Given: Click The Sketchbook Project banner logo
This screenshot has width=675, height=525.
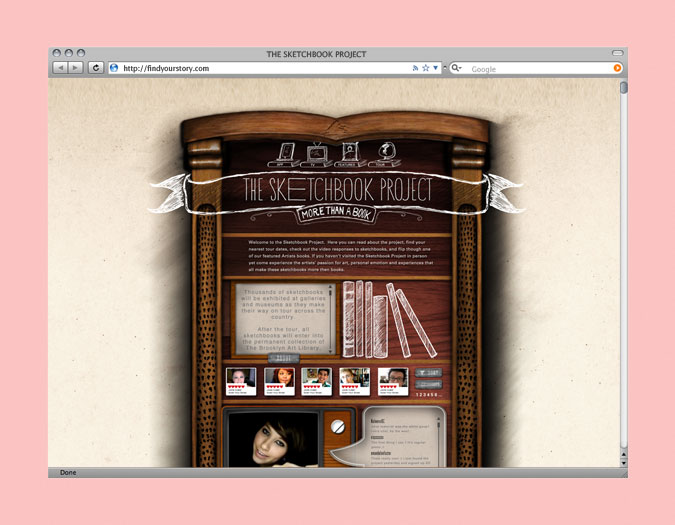Looking at the screenshot, I should pyautogui.click(x=337, y=189).
